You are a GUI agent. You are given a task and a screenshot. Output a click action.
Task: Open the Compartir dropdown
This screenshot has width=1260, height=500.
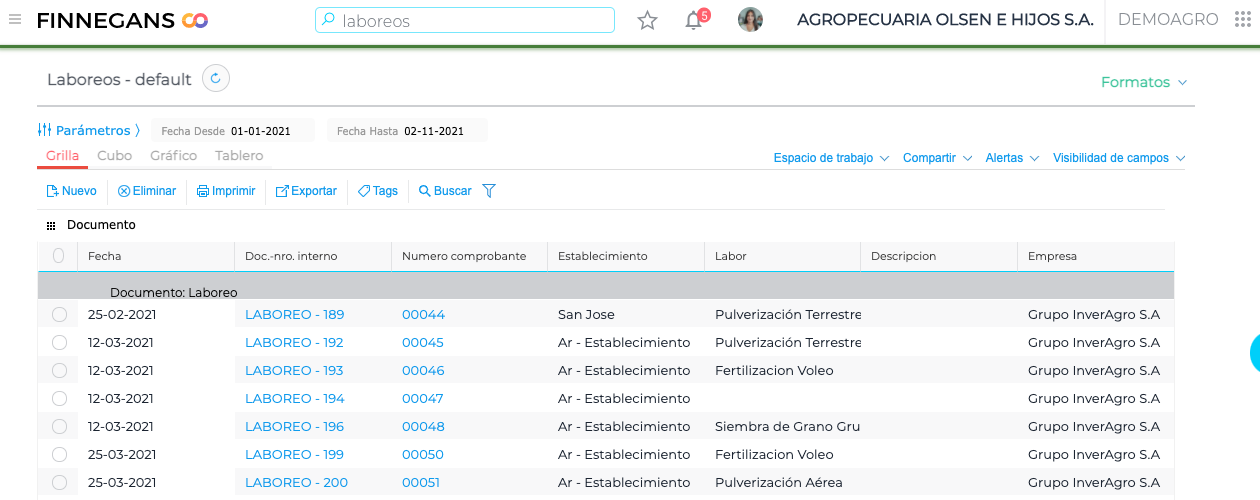click(937, 158)
